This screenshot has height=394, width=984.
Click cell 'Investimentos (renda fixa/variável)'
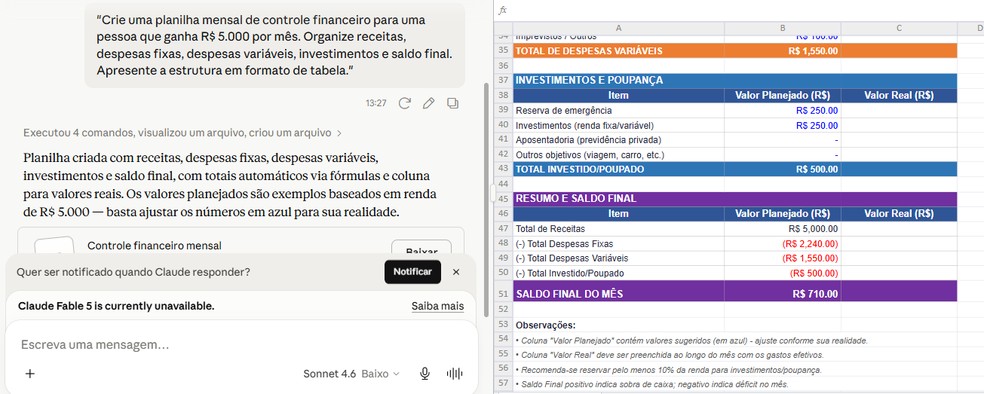click(x=619, y=125)
